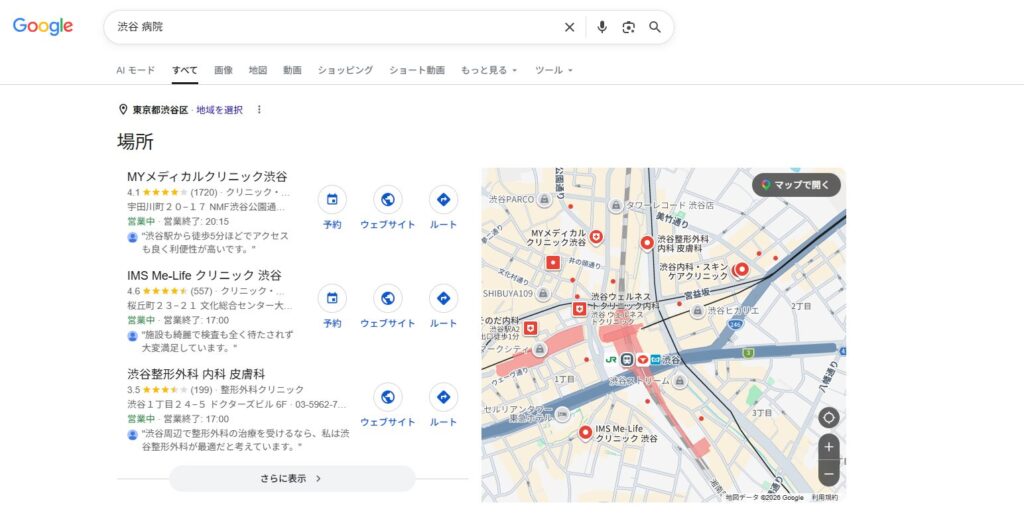Open the MYメディカルクリニック渋谷 listing title

pos(207,176)
